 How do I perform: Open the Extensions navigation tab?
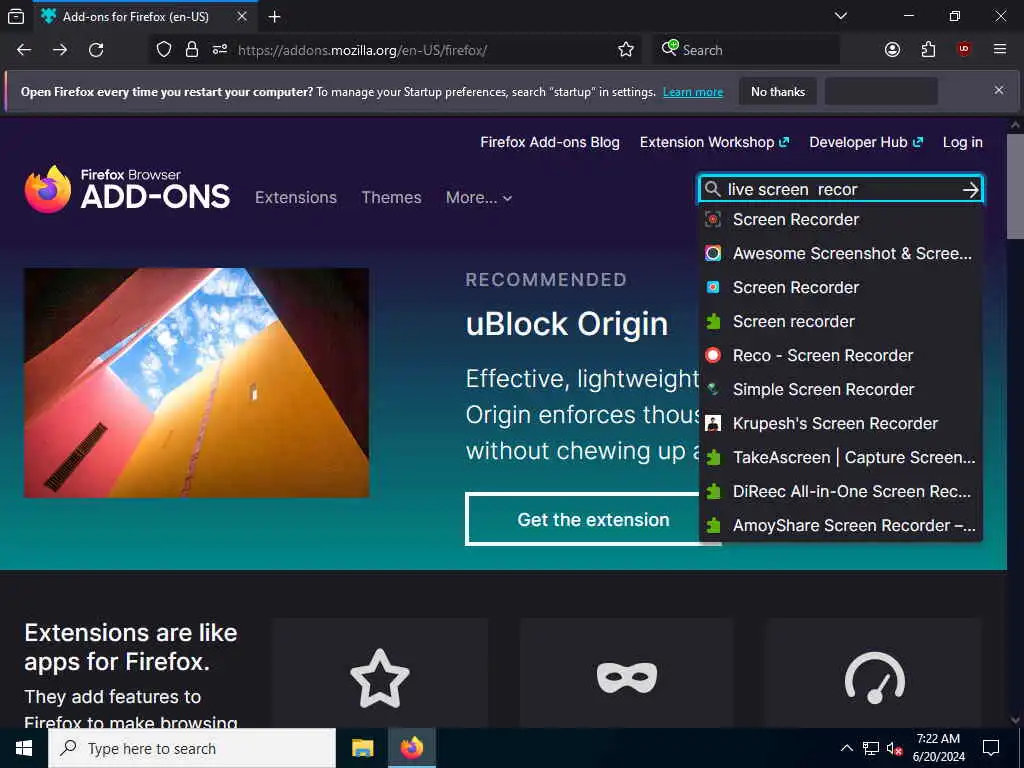296,197
